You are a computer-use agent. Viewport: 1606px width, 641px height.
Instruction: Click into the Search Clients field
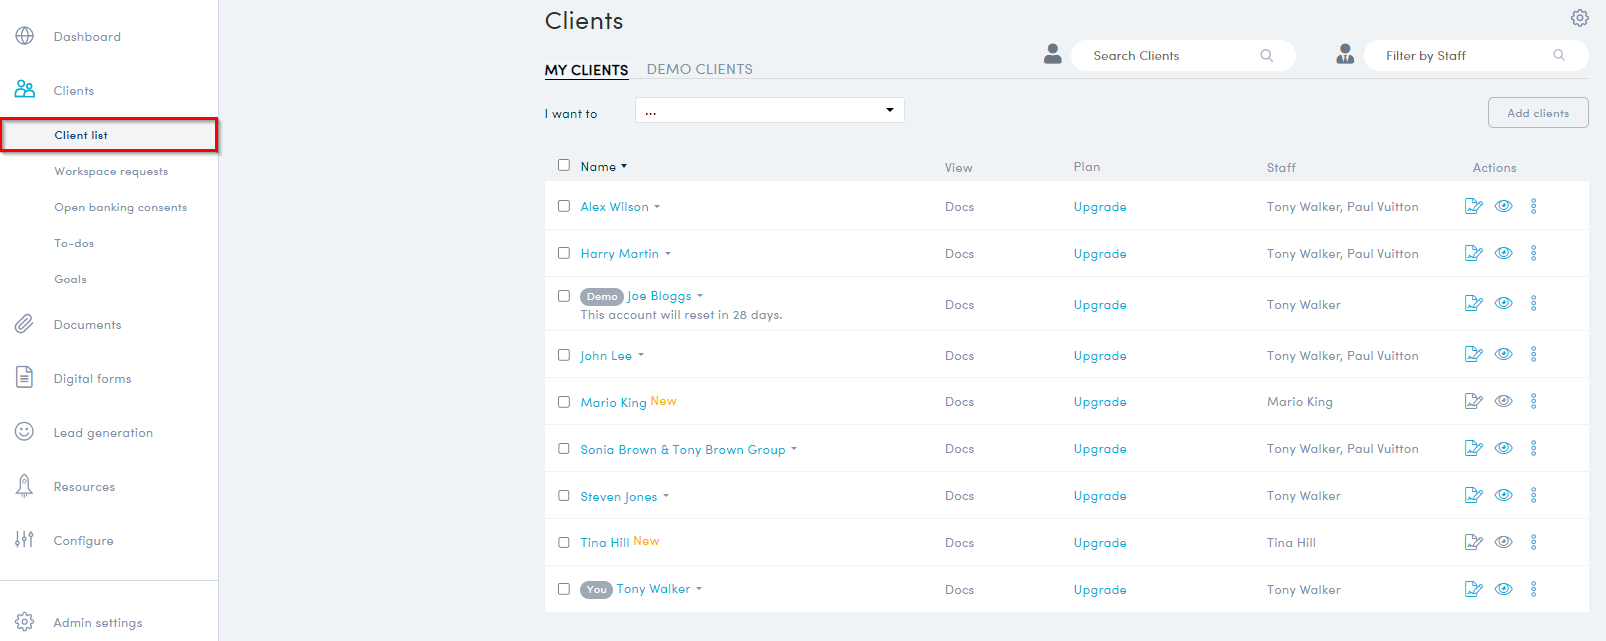pos(1170,56)
